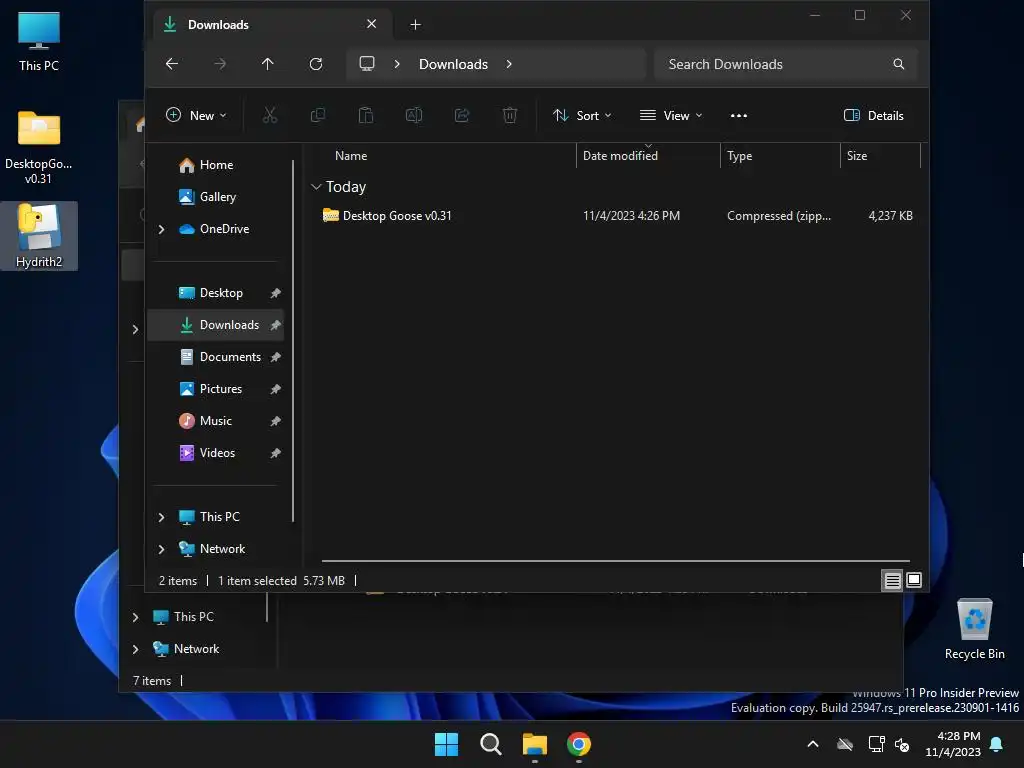Screen dimensions: 1024x768
Task: Select the DesktopGoose v0.31 desktop folder
Action: pos(39,147)
